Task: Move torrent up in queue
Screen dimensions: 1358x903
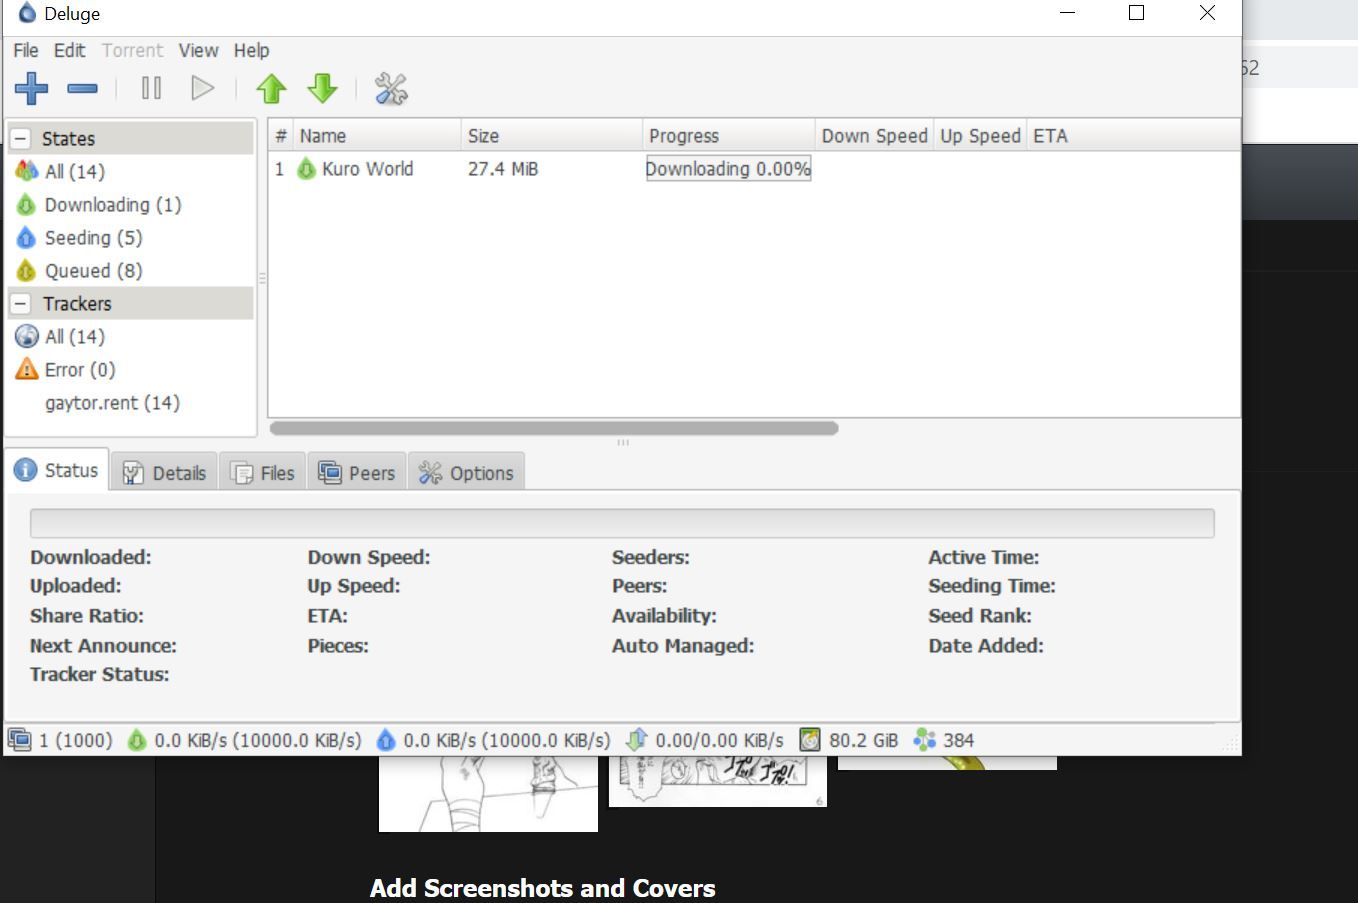Action: point(271,89)
